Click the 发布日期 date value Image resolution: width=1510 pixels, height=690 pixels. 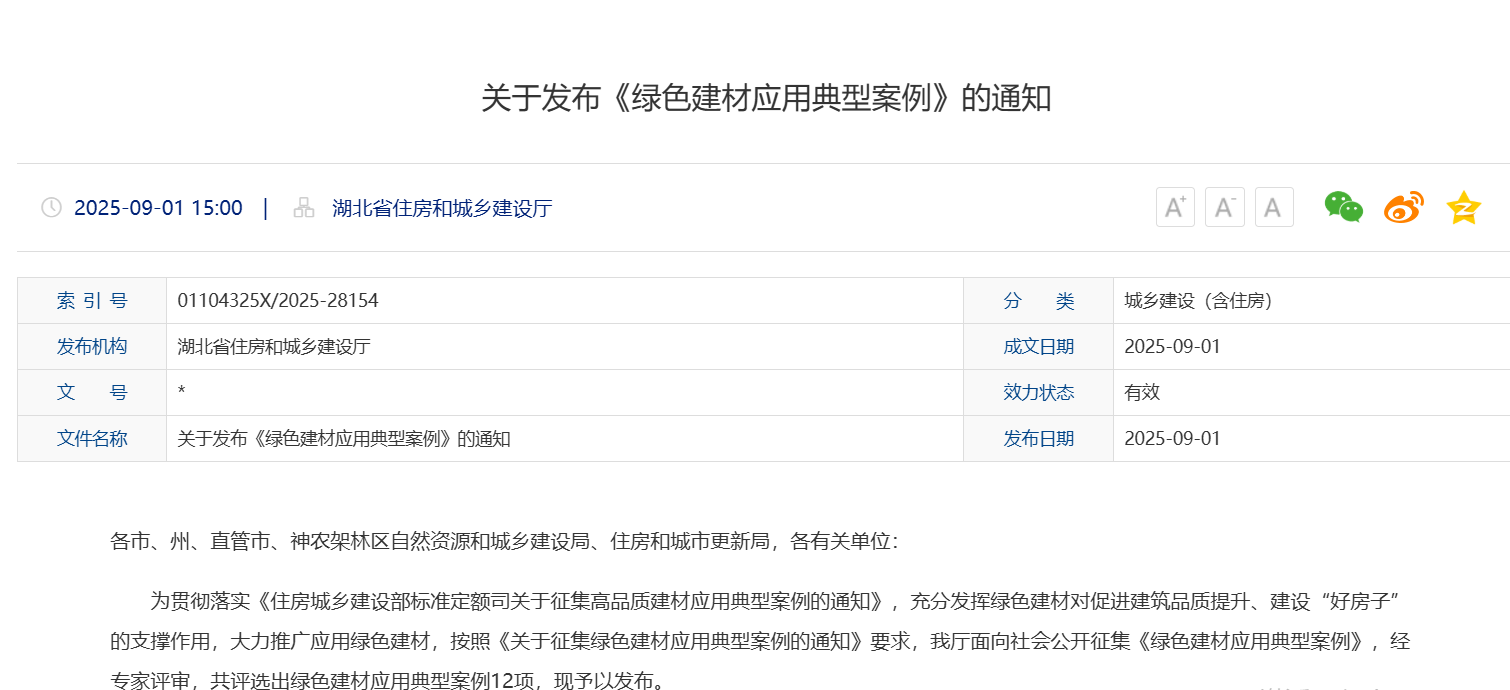pos(1172,439)
